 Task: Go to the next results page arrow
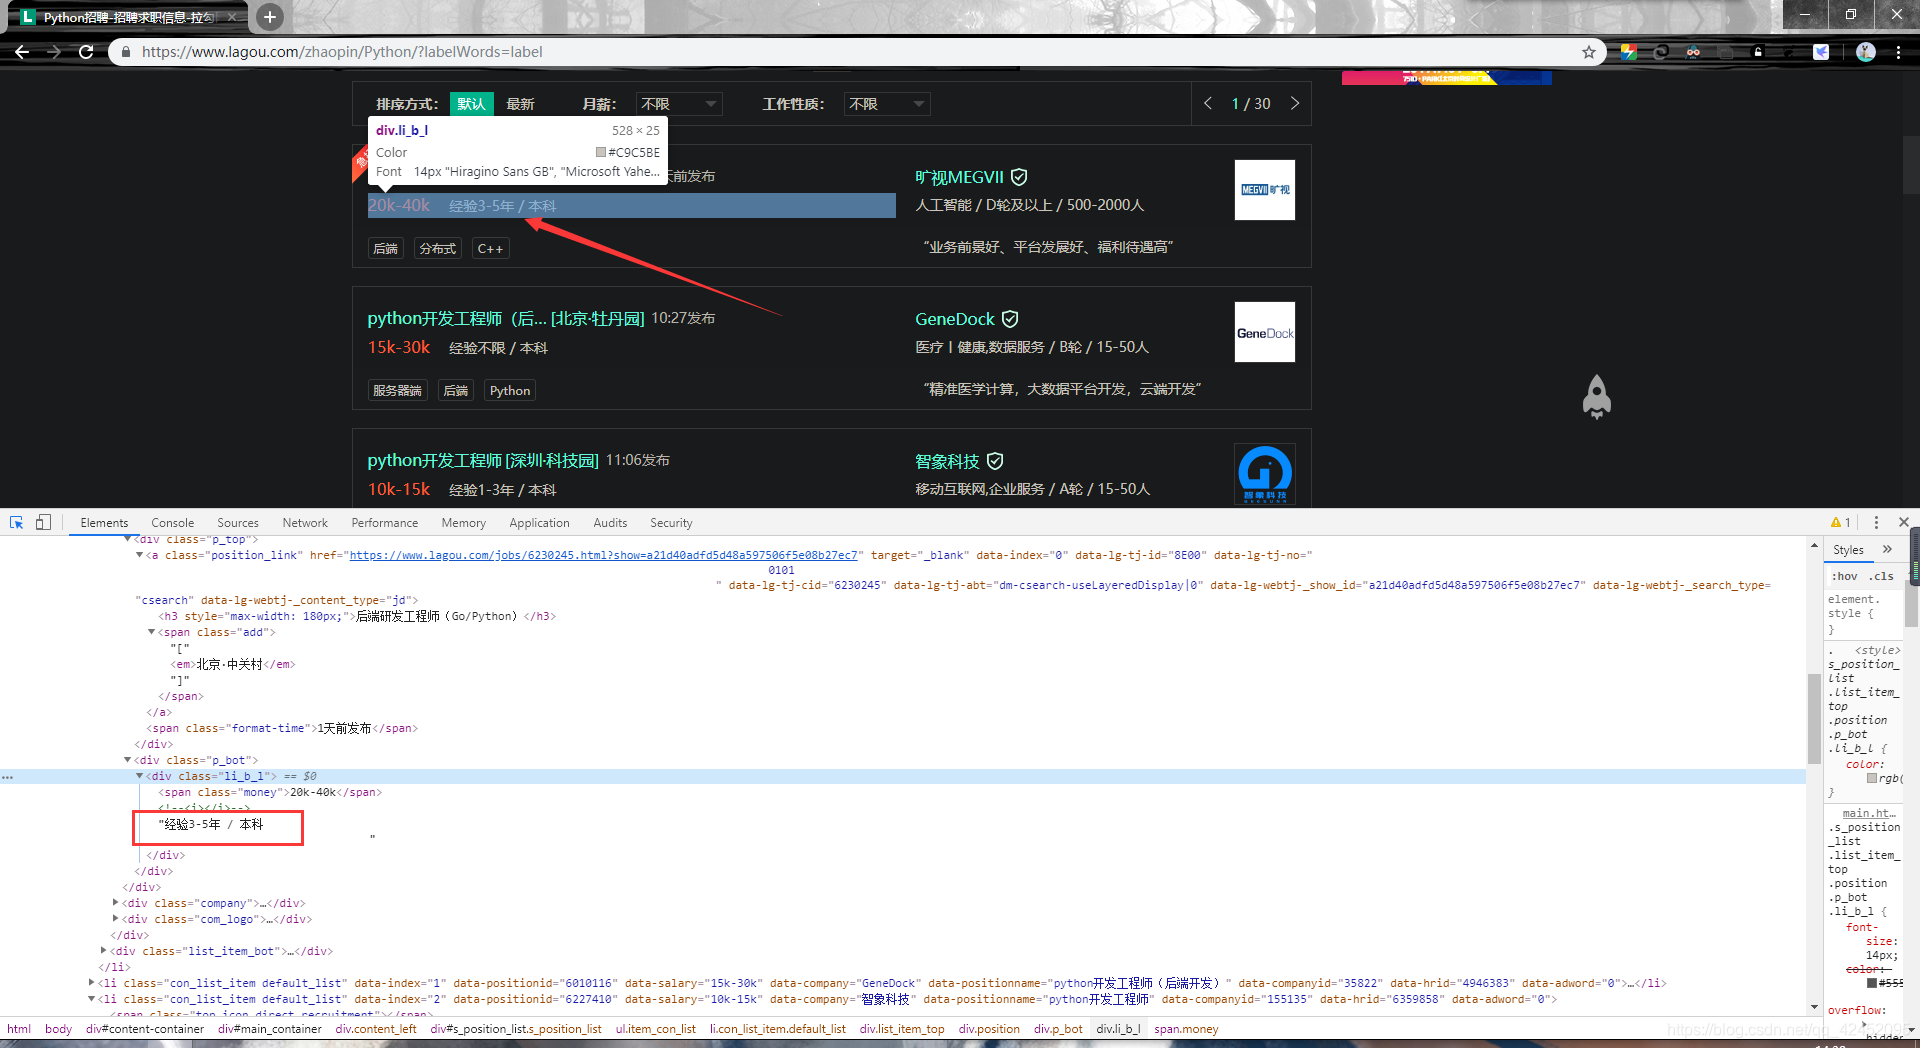(x=1295, y=103)
